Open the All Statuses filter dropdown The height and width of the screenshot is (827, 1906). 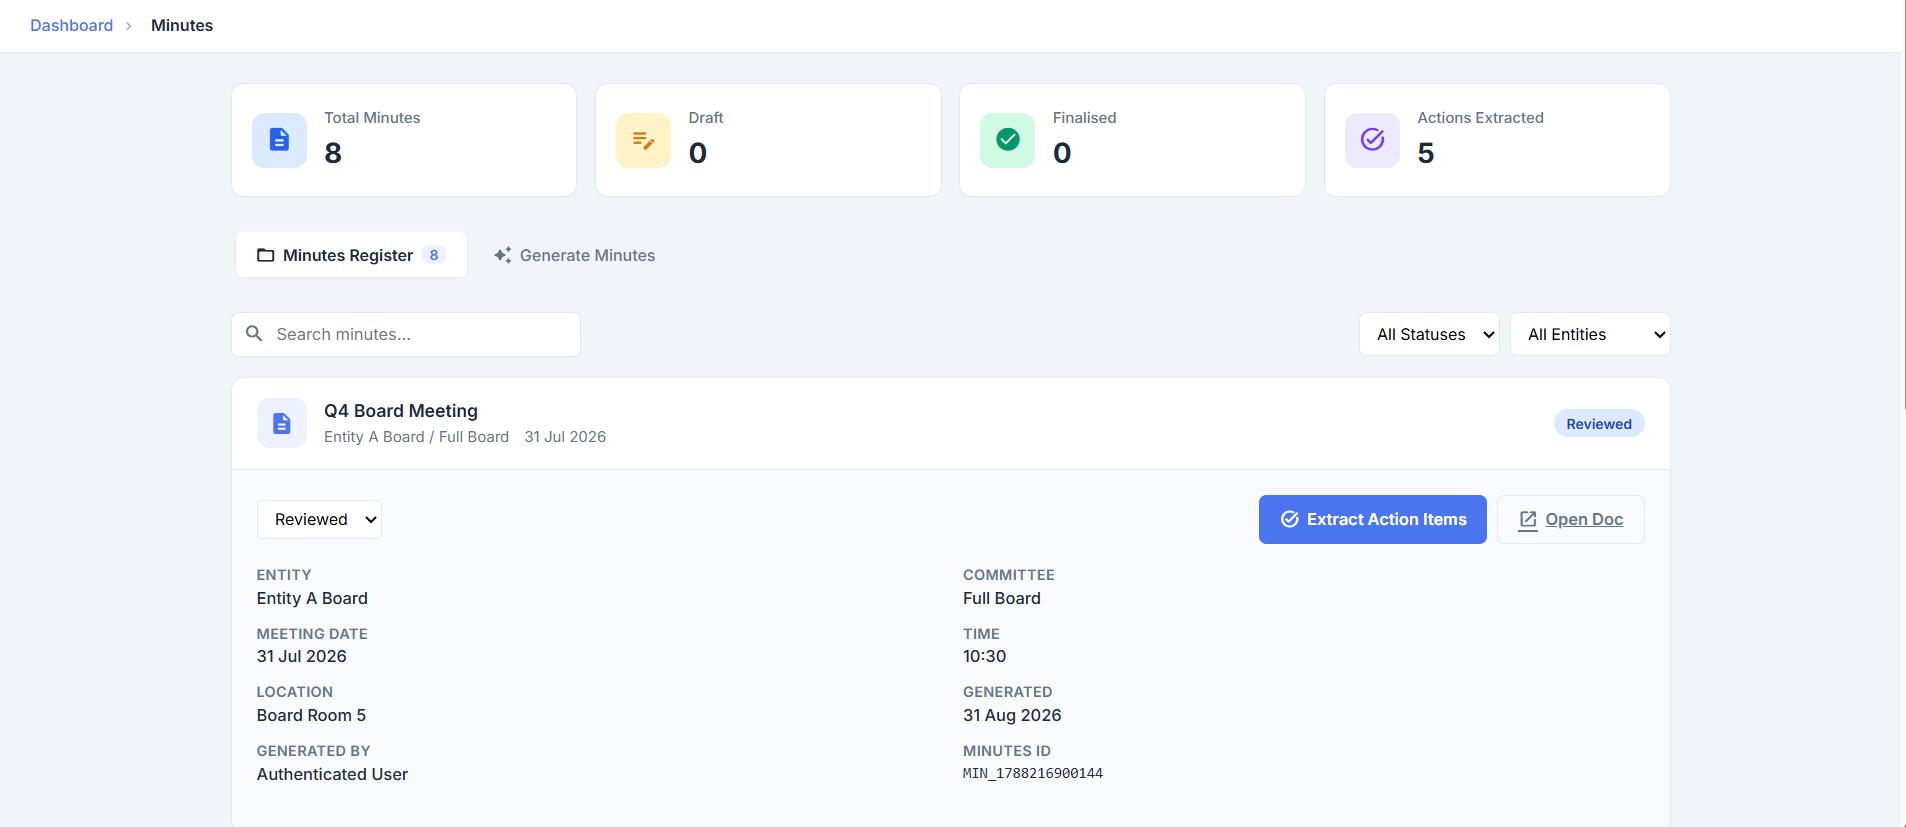[x=1429, y=334]
